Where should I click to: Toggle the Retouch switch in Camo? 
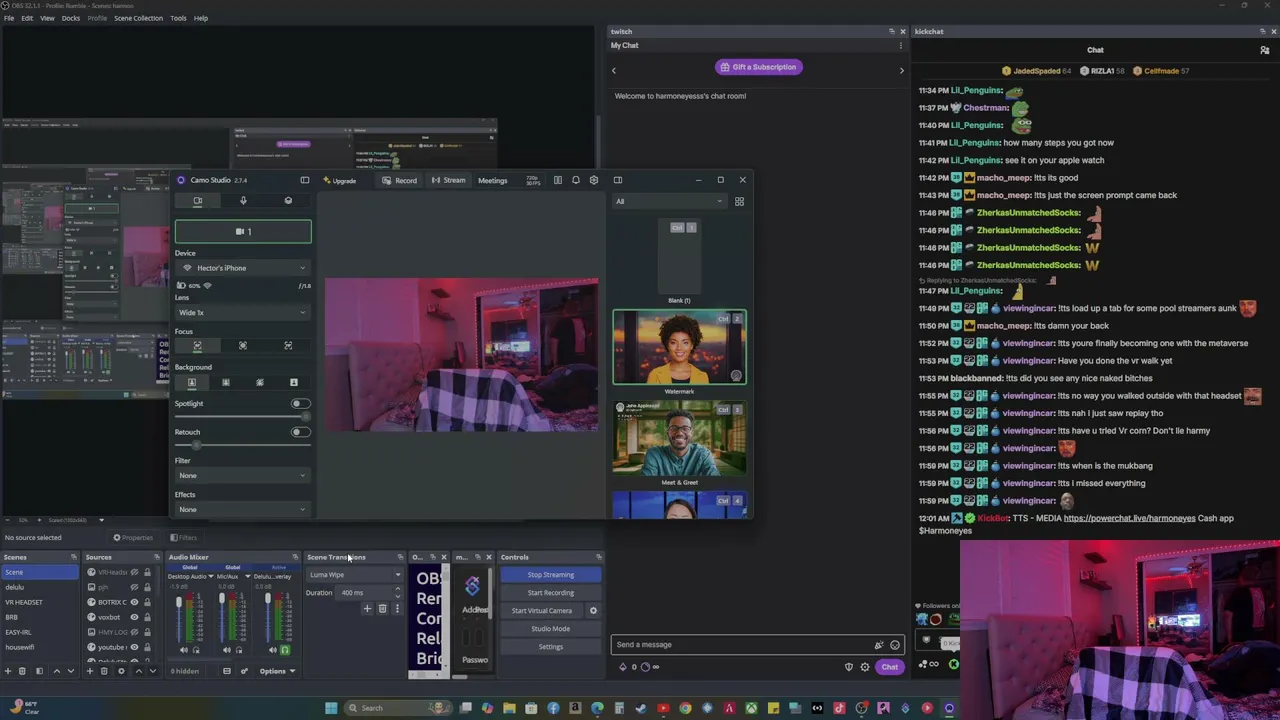[299, 432]
